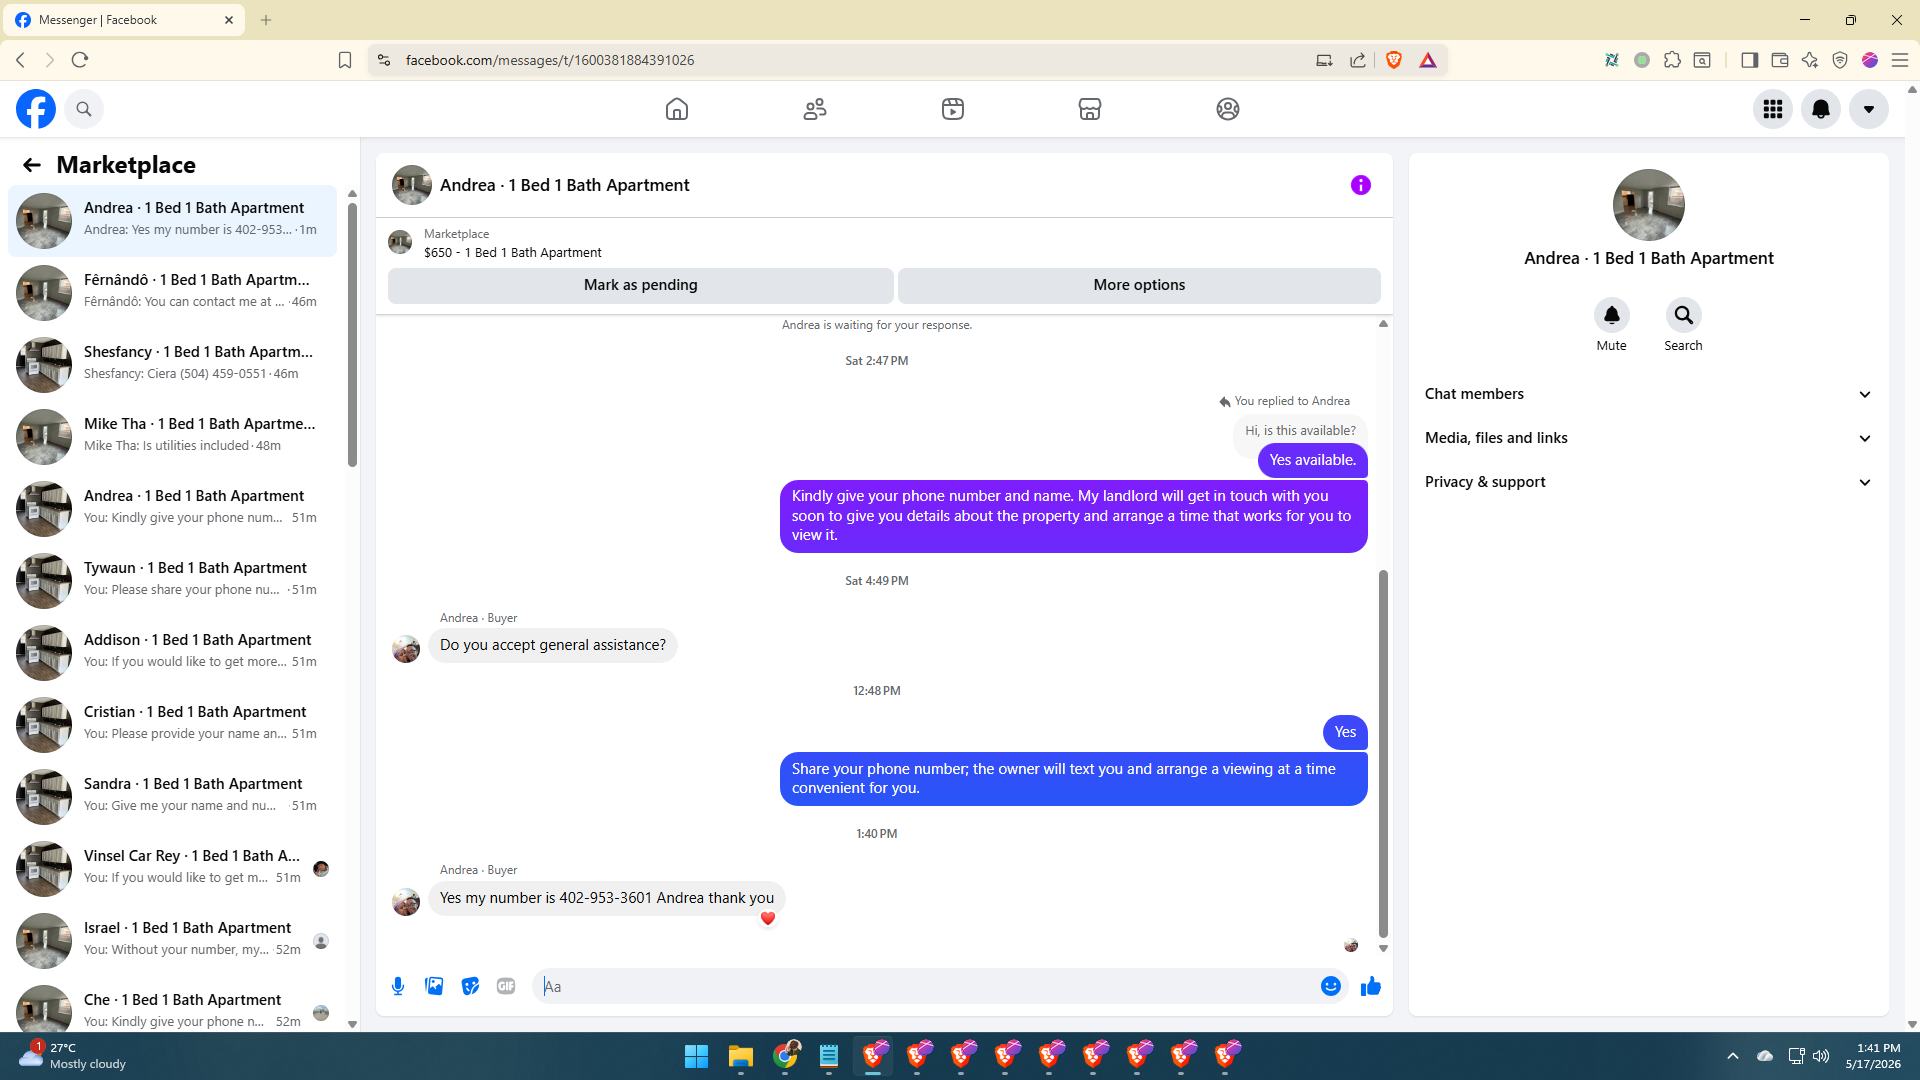Open Sandra conversation
The image size is (1920, 1080).
click(x=173, y=797)
